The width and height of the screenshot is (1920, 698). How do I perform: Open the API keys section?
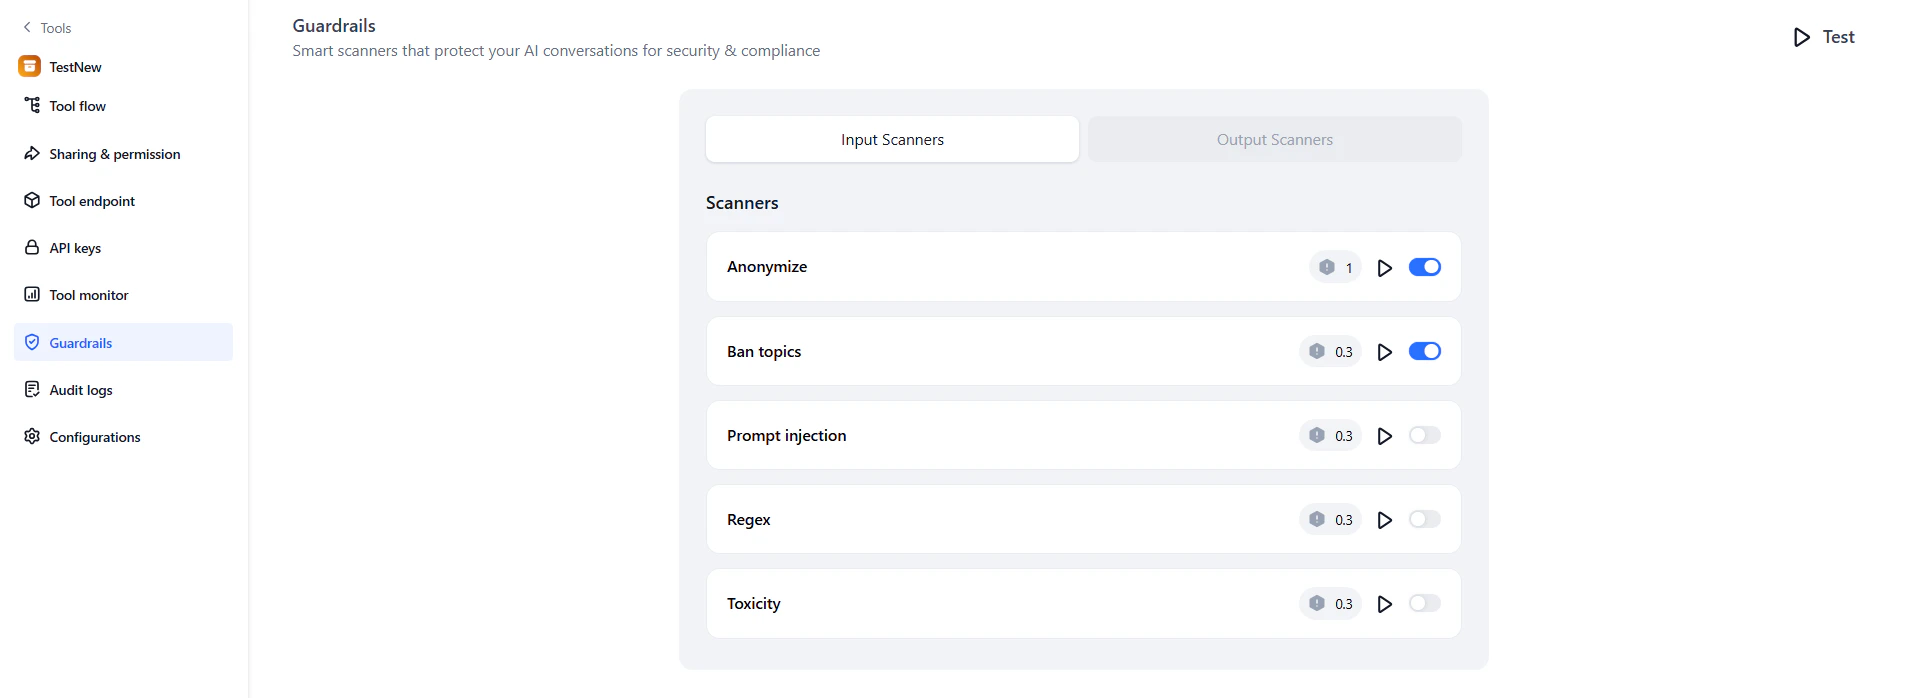coord(75,248)
